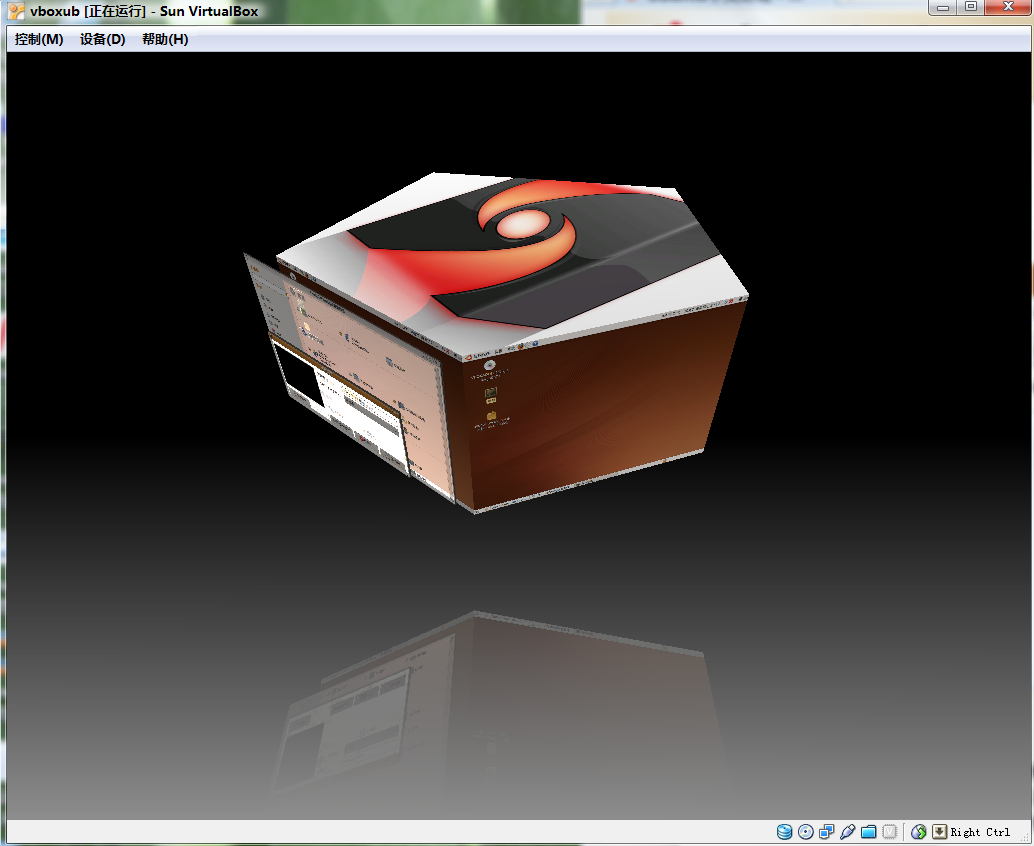Click the CD/DVD drive status icon
Viewport: 1034px width, 846px height.
click(x=805, y=832)
